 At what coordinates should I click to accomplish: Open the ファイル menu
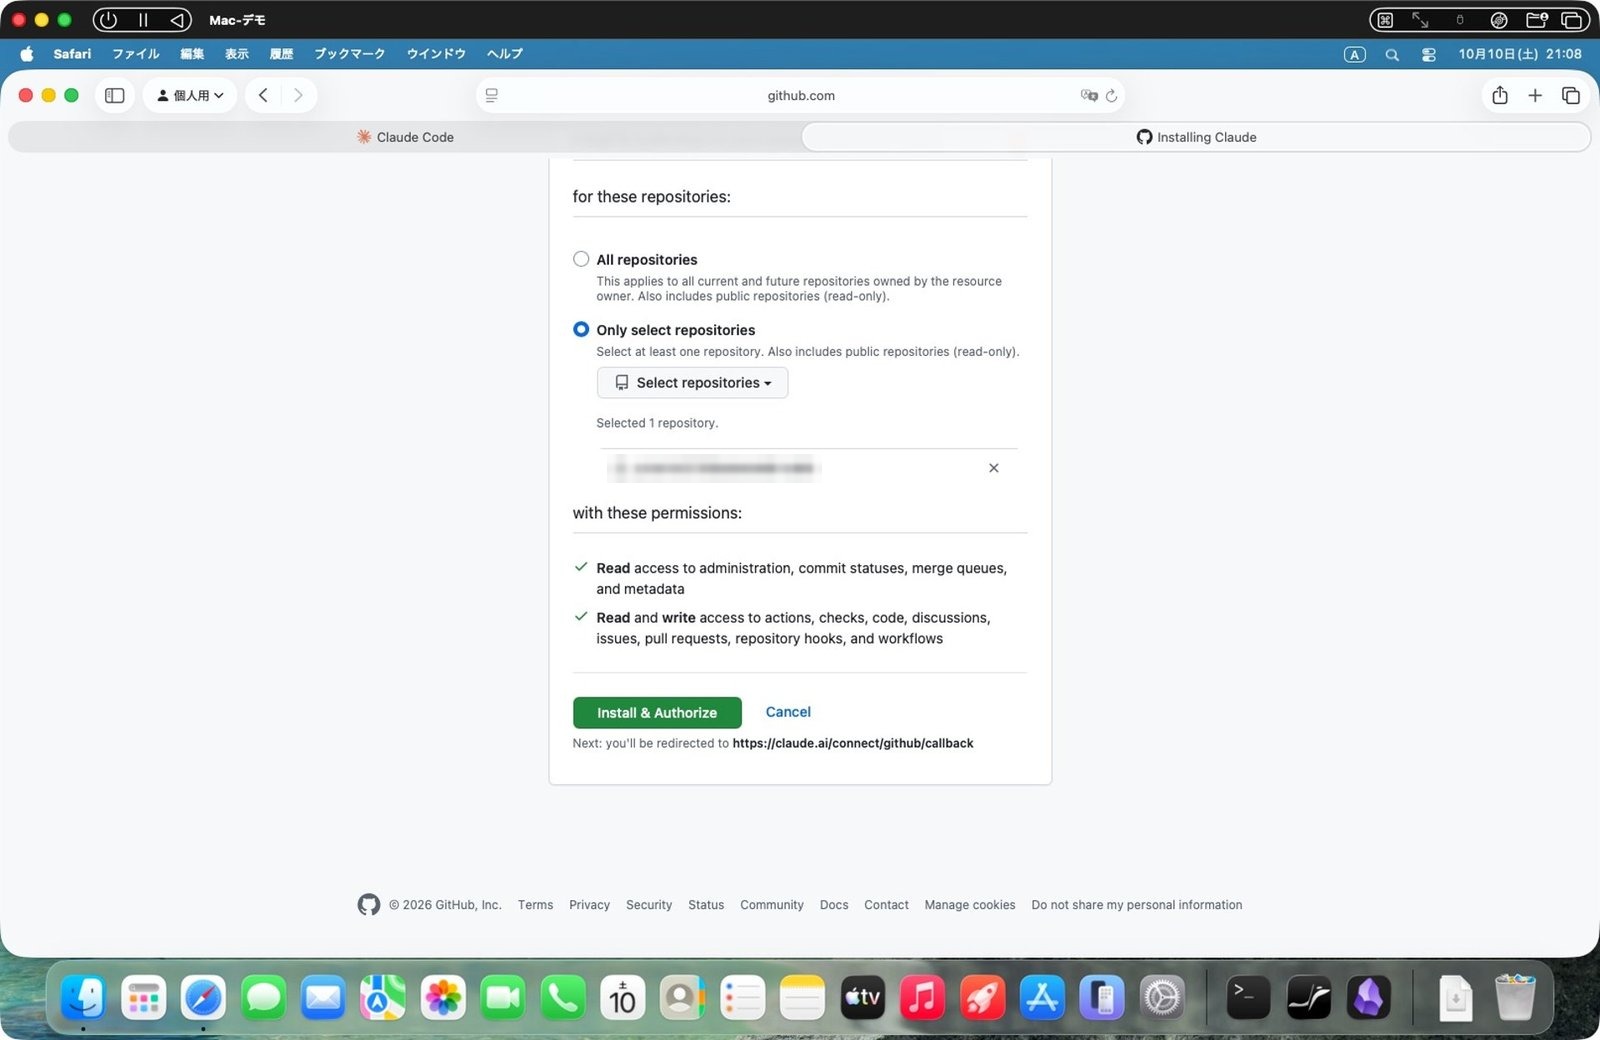(136, 54)
